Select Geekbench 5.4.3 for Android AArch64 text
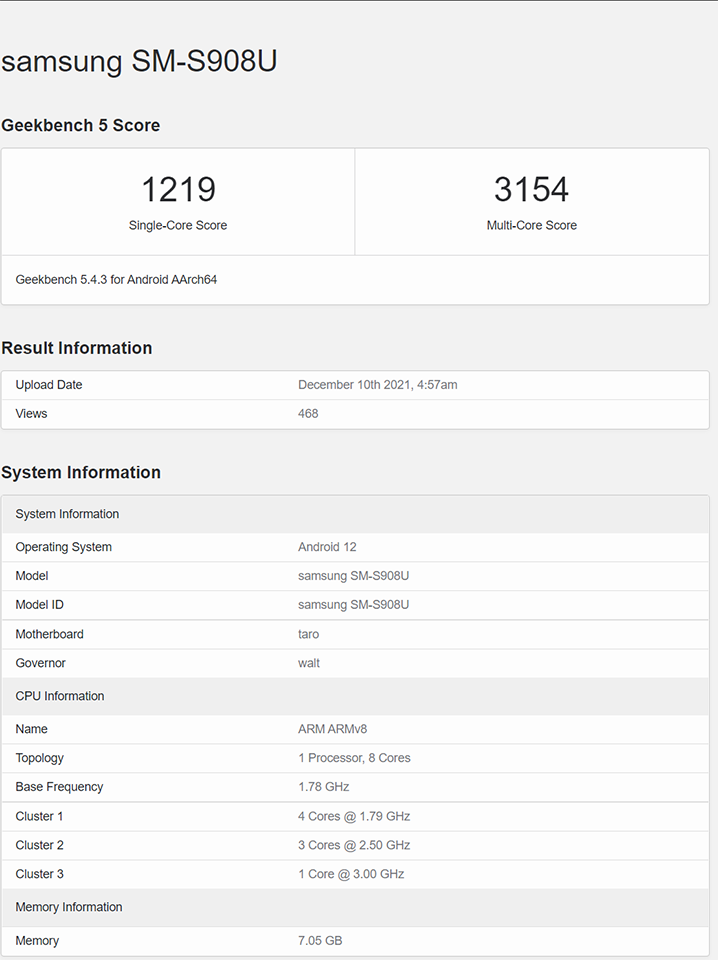Screen dimensions: 718x960 (x=116, y=280)
